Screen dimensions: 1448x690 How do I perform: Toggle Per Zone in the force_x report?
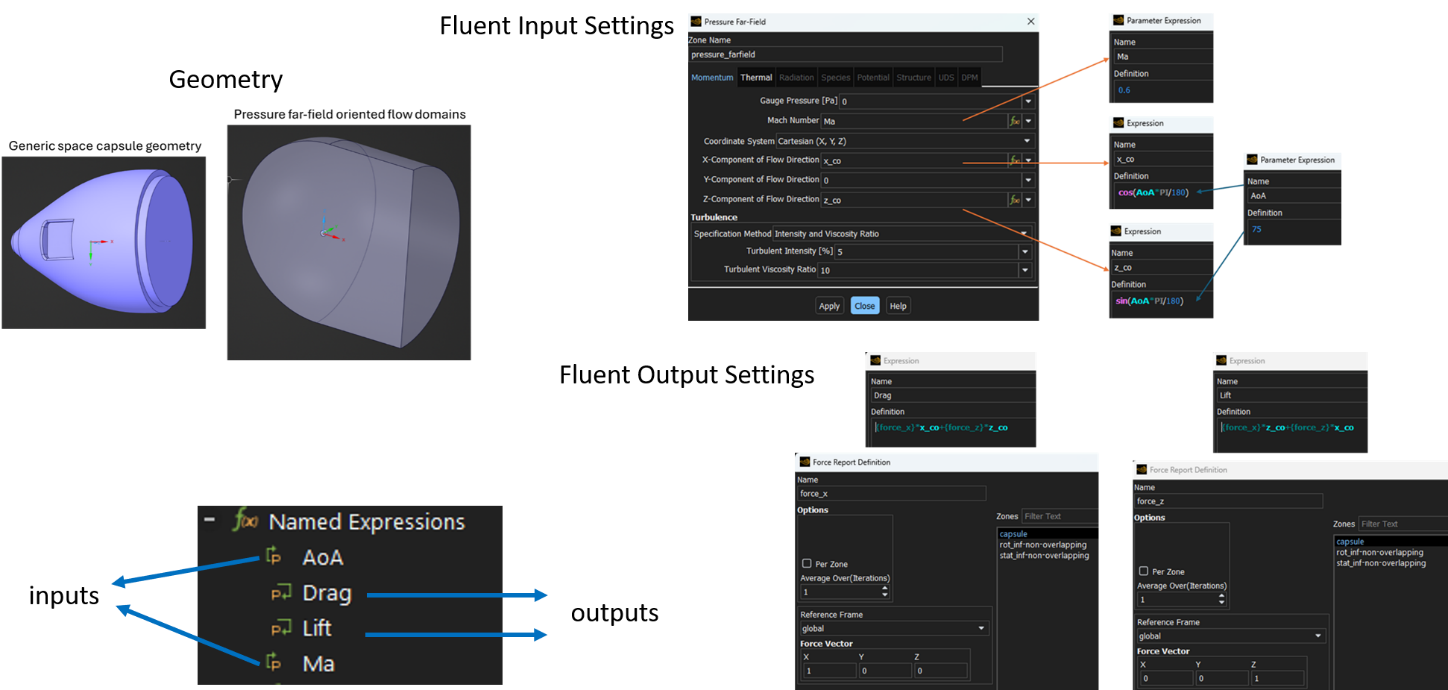click(x=807, y=564)
